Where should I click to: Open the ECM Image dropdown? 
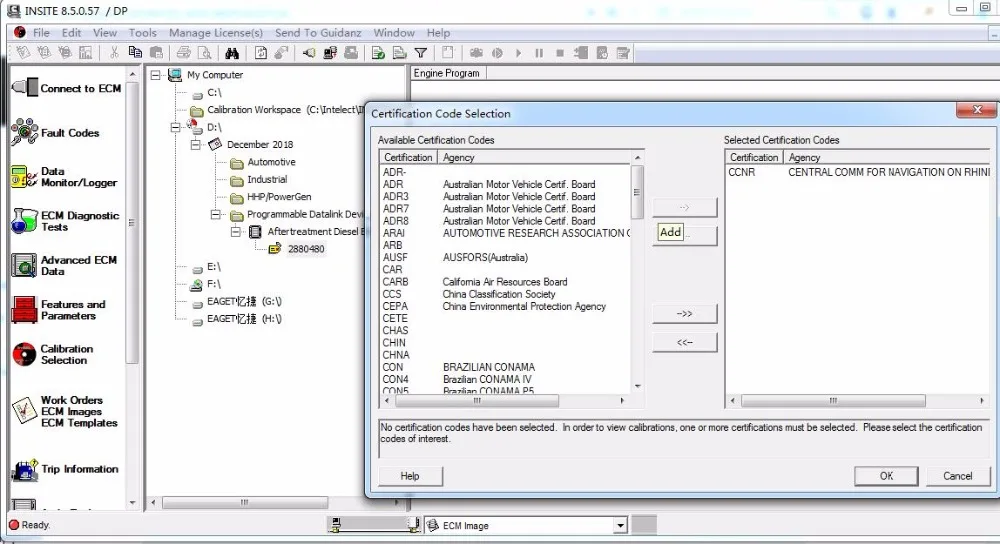[x=620, y=526]
